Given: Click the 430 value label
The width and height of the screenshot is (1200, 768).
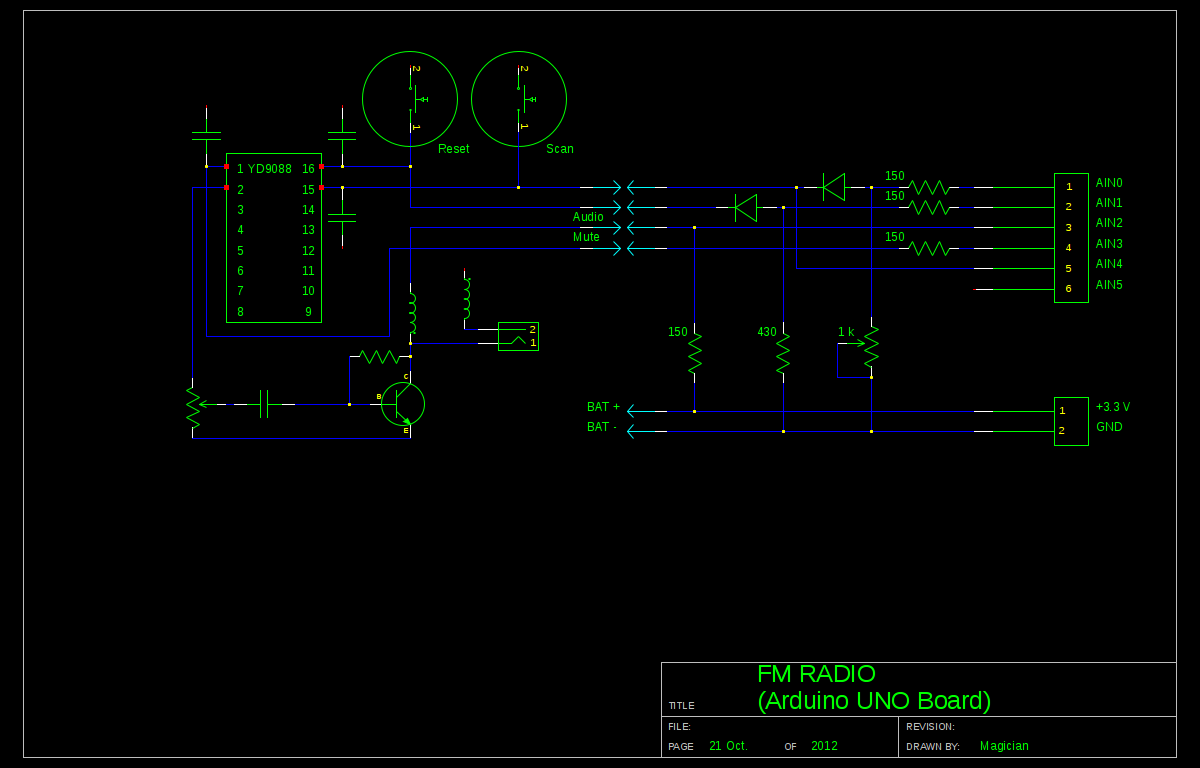Looking at the screenshot, I should [x=767, y=332].
